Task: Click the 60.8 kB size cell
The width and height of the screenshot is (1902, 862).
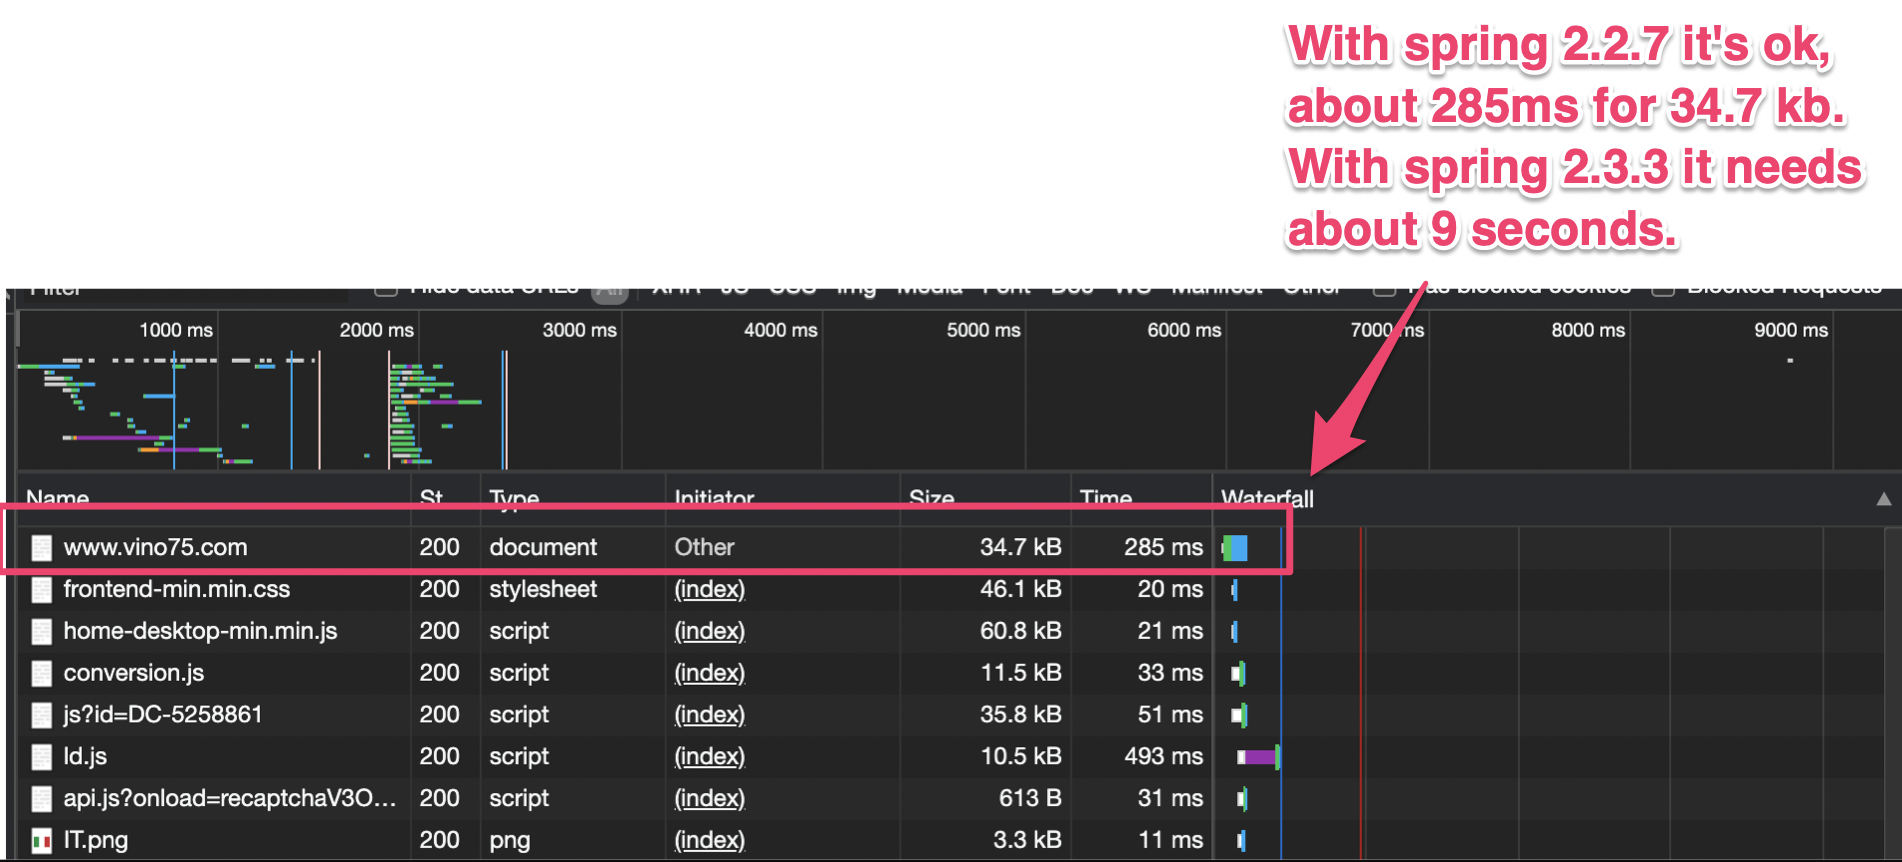Action: coord(1020,631)
